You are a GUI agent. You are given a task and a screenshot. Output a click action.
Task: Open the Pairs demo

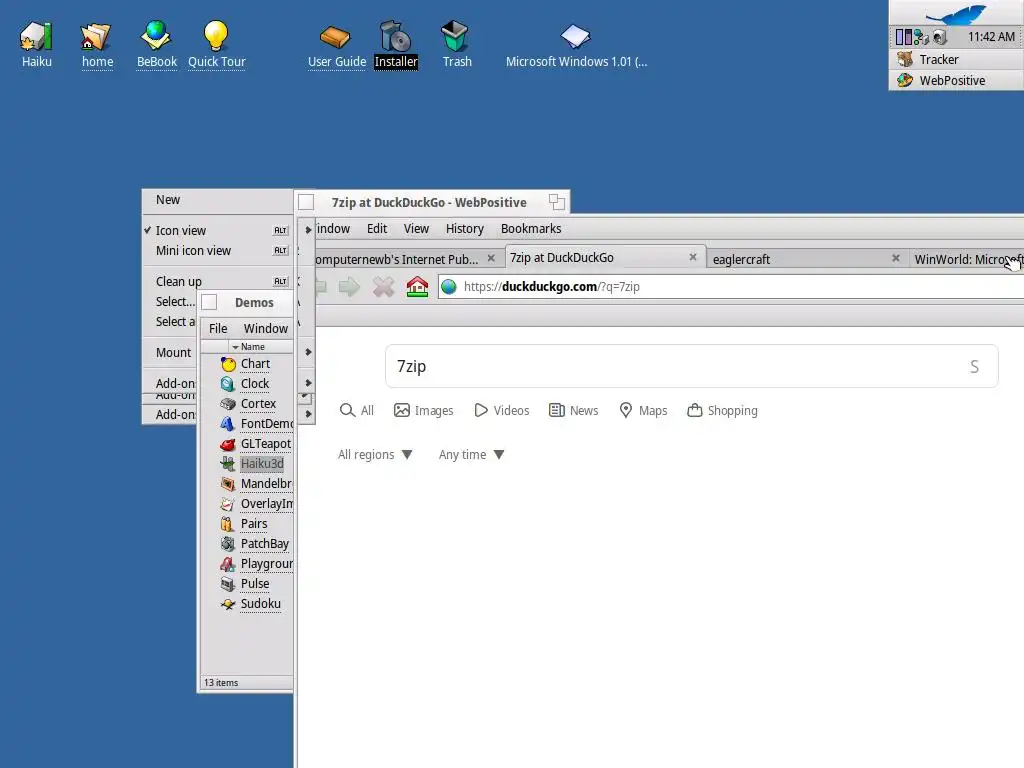pyautogui.click(x=244, y=524)
